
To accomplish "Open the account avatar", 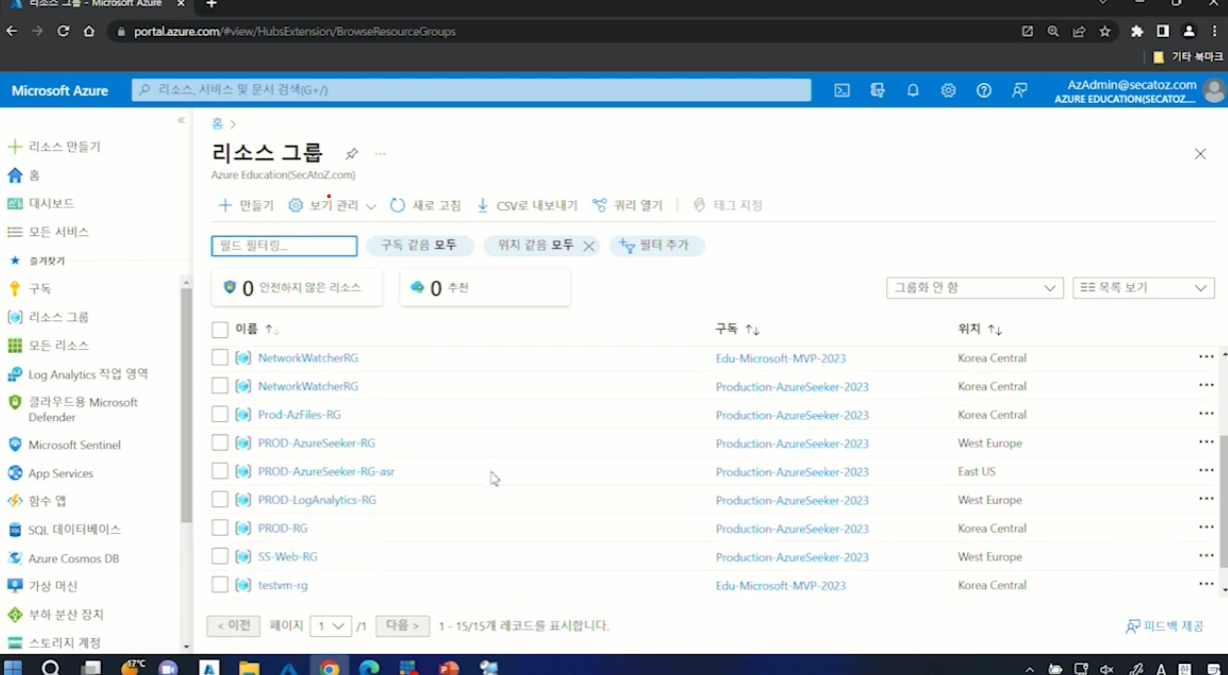I will pyautogui.click(x=1214, y=91).
